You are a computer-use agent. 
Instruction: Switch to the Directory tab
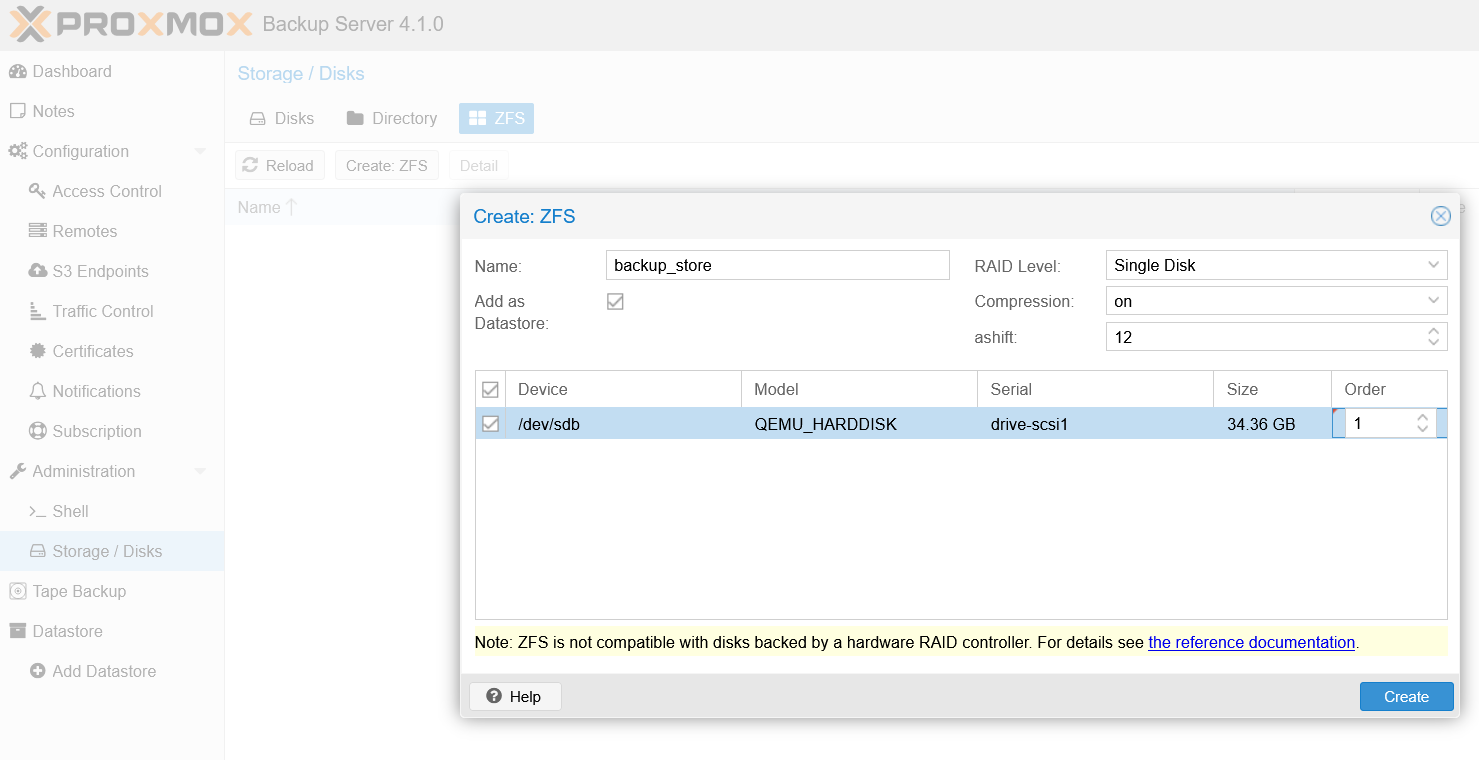point(392,118)
